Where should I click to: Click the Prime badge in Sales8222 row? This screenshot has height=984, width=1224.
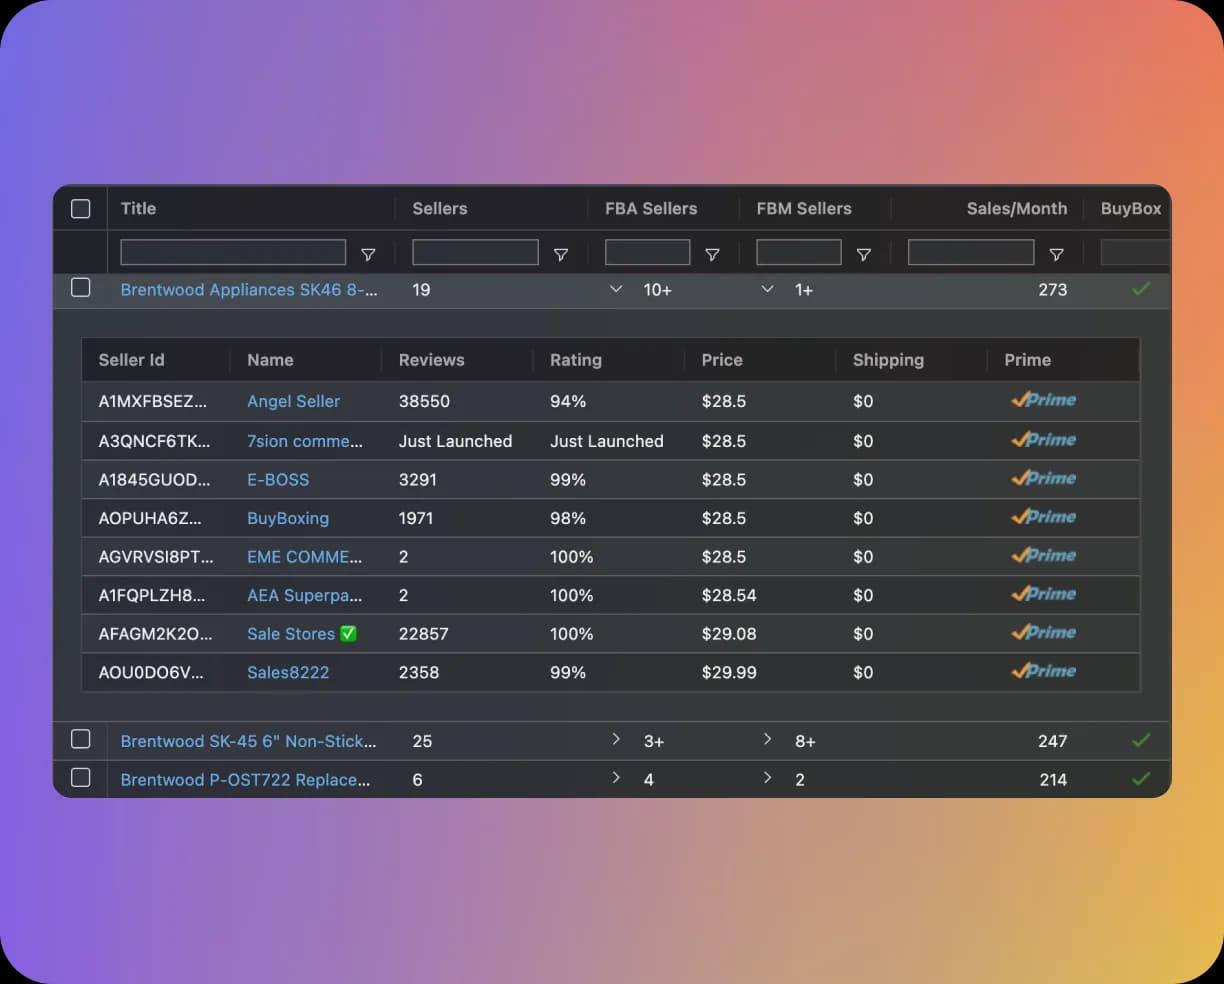click(1043, 671)
